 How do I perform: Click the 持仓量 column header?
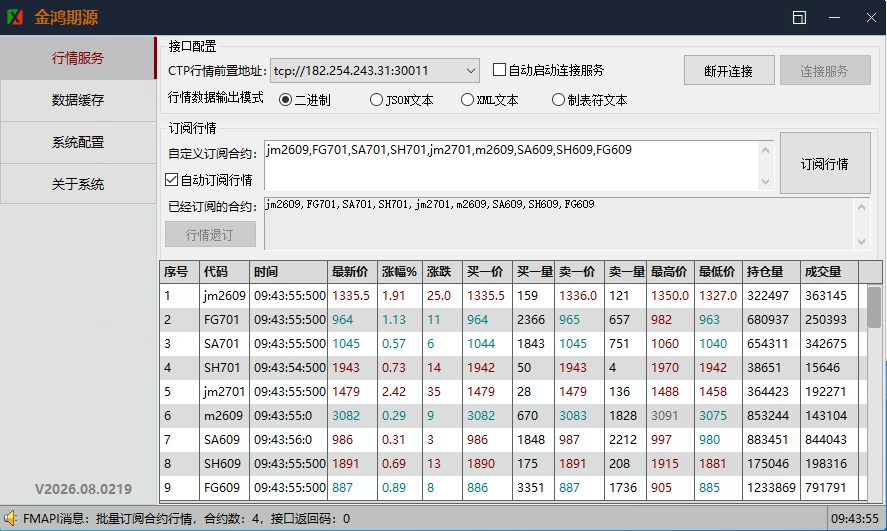(771, 272)
